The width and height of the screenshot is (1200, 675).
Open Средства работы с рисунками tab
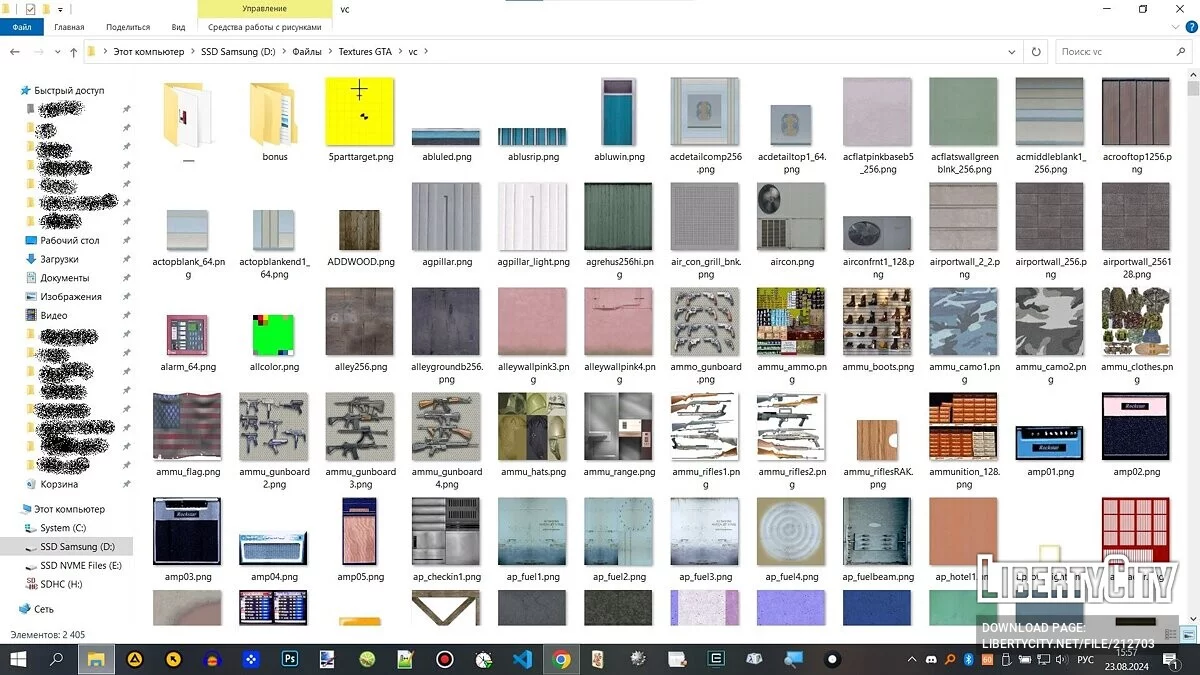pyautogui.click(x=264, y=28)
